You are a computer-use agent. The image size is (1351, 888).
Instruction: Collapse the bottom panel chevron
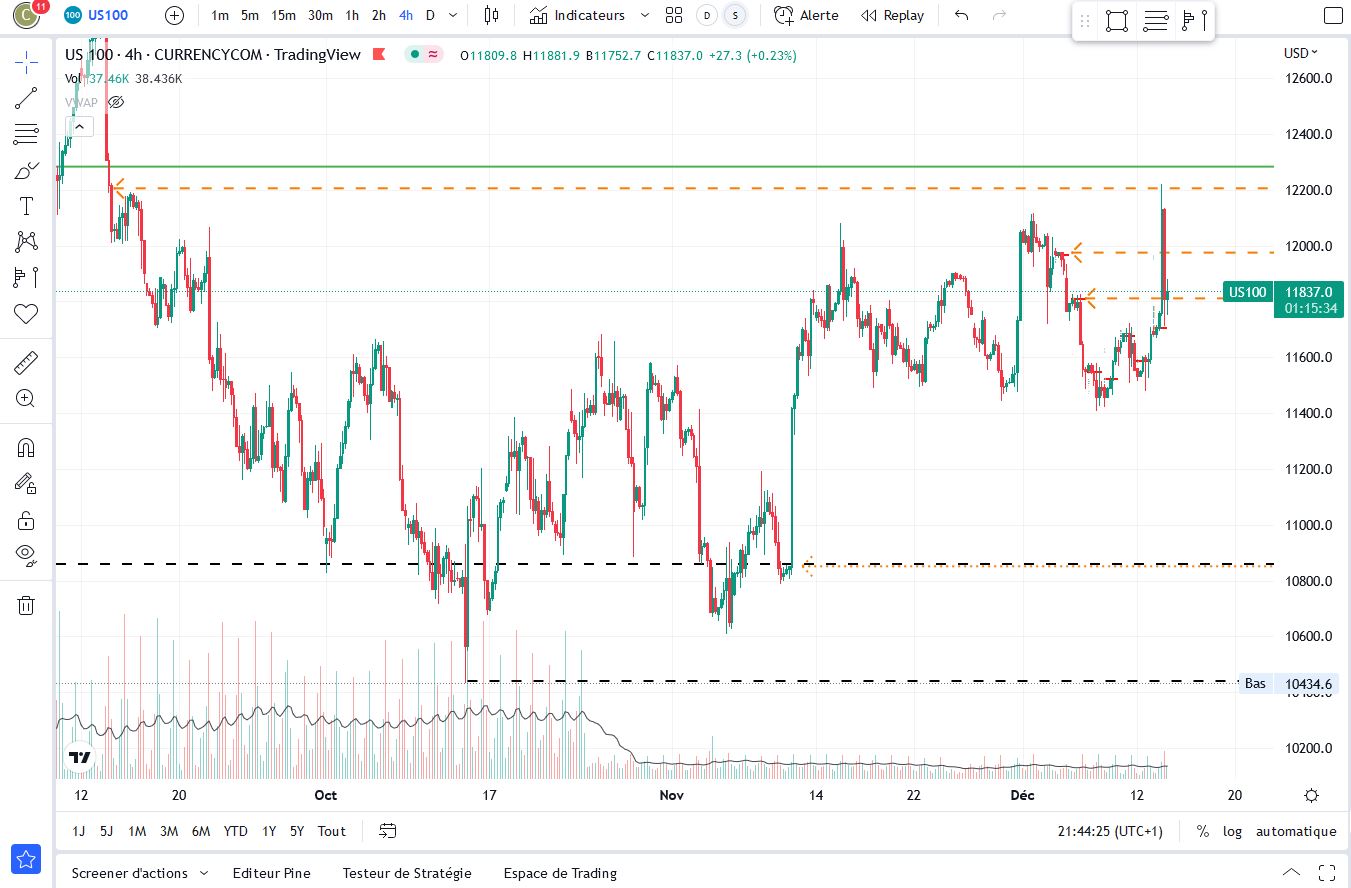1291,872
